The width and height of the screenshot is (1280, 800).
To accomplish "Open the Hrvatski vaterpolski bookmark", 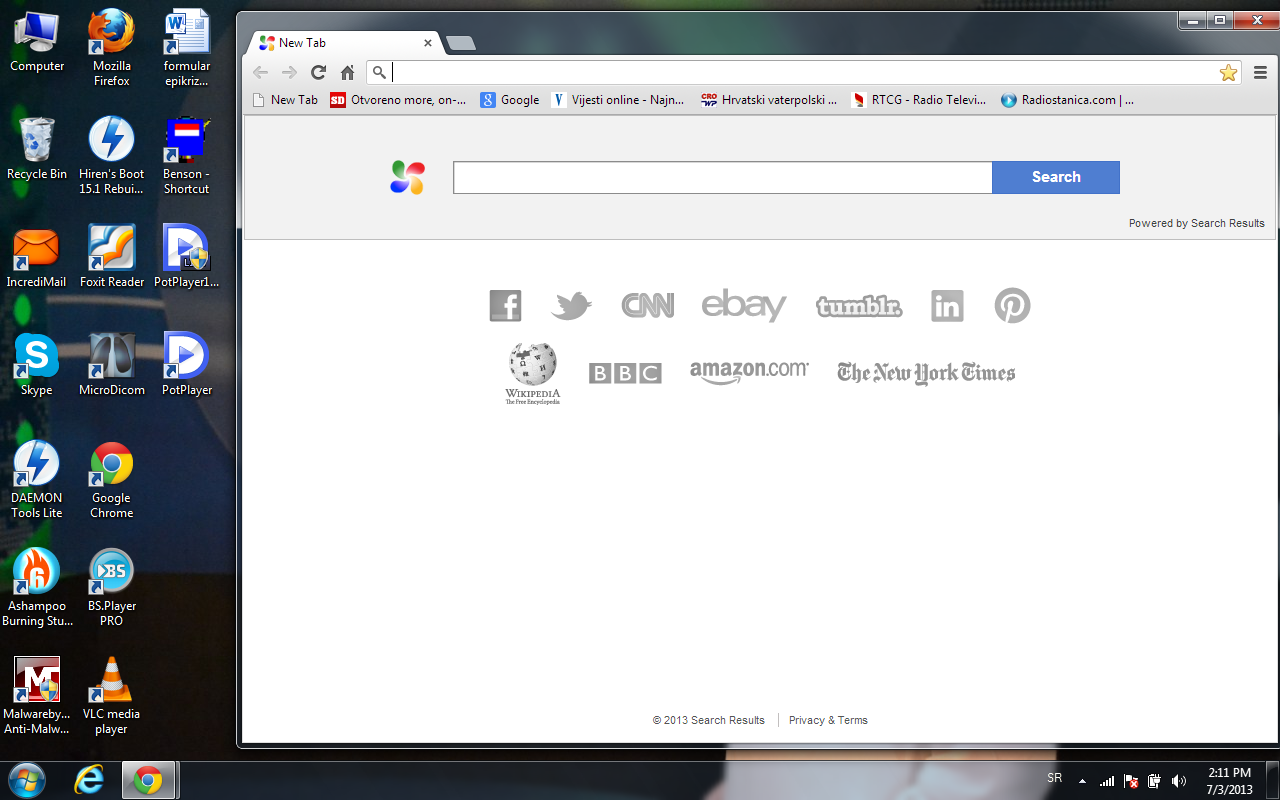I will (x=769, y=100).
